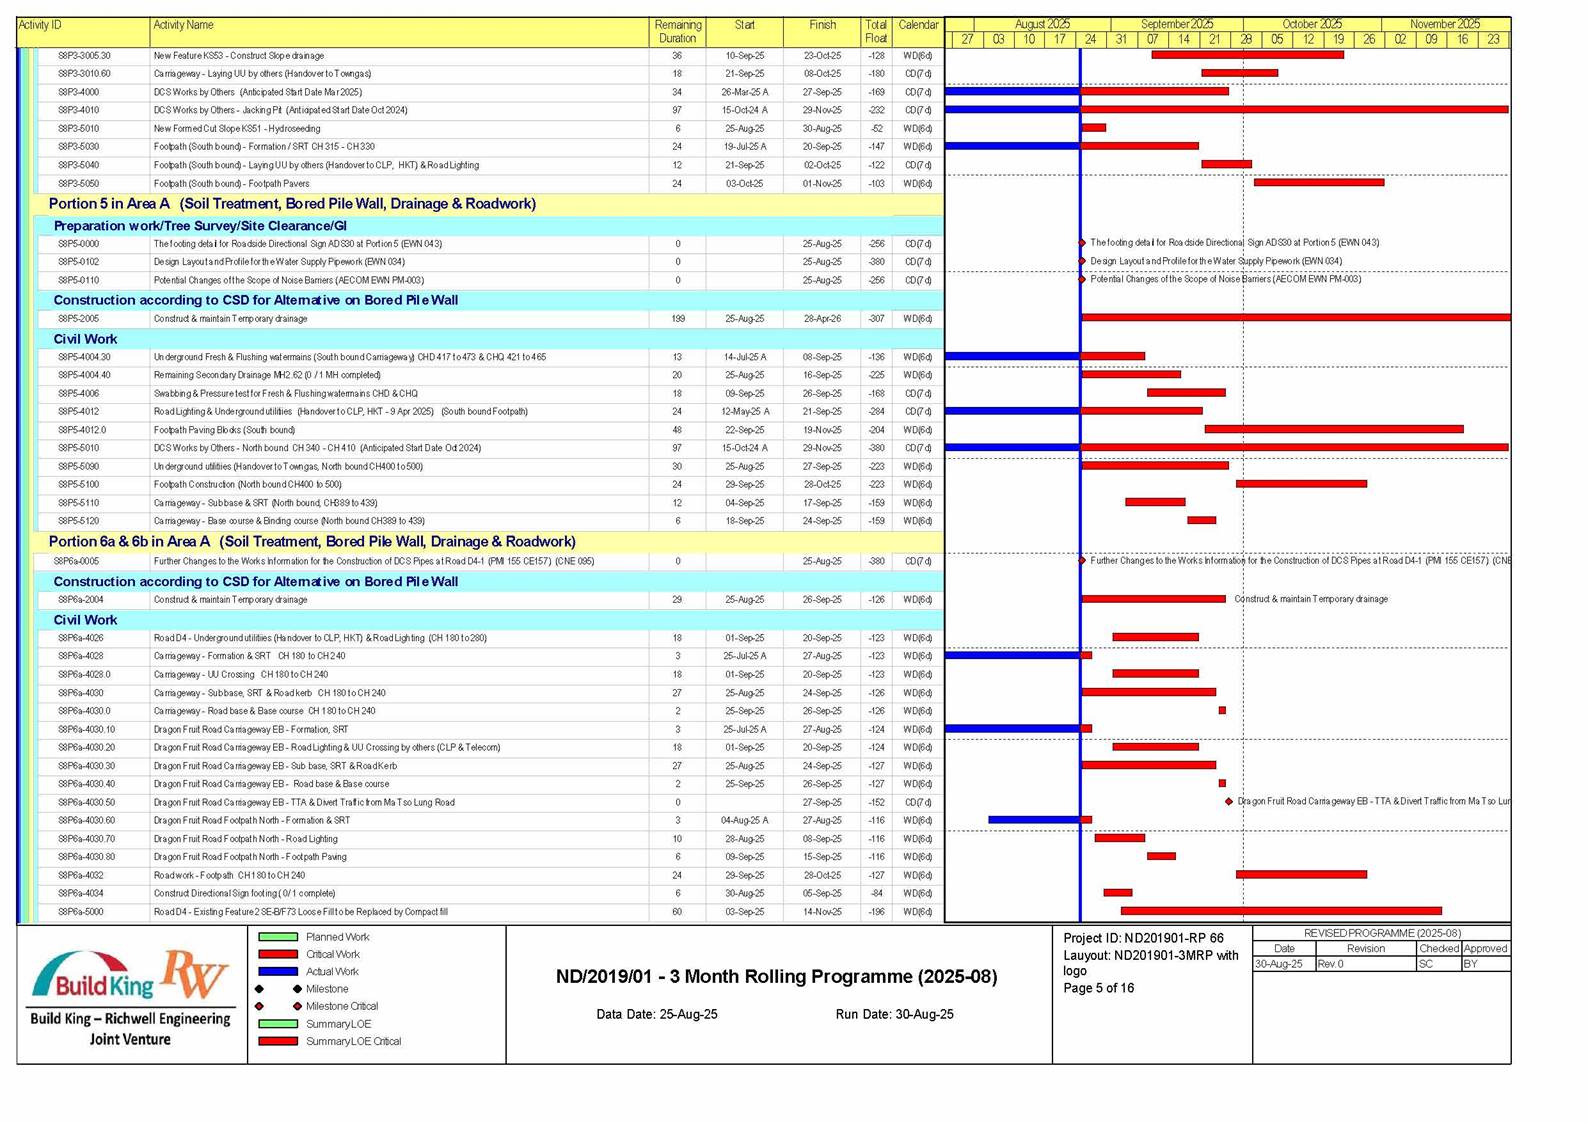1588x1123 pixels.
Task: Click the 'Construct Directional Sign footing' activity name
Action: point(244,894)
